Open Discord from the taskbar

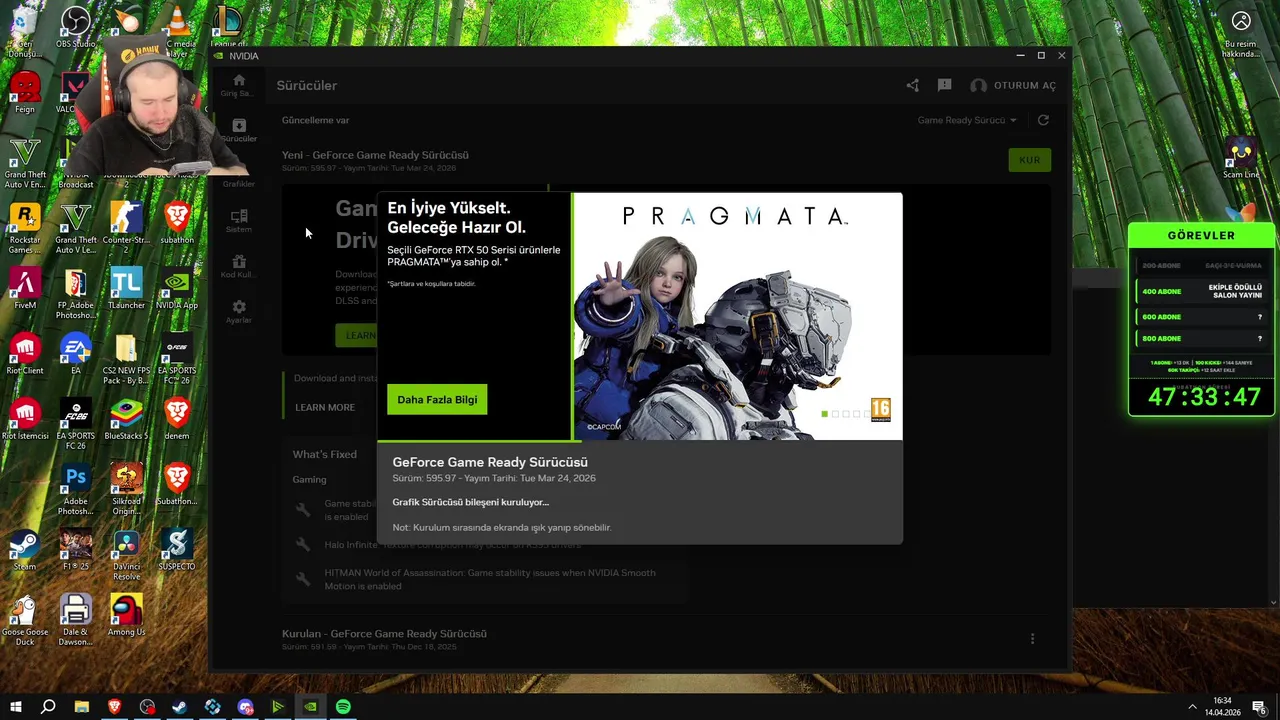[x=245, y=707]
